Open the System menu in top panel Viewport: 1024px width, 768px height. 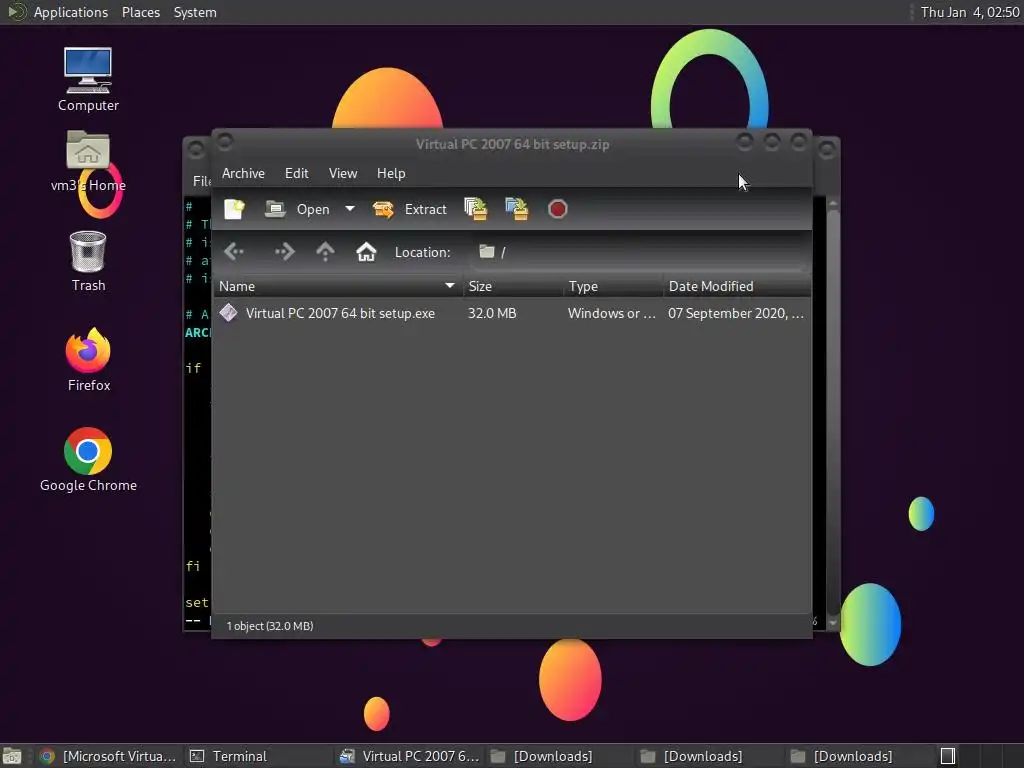point(195,12)
